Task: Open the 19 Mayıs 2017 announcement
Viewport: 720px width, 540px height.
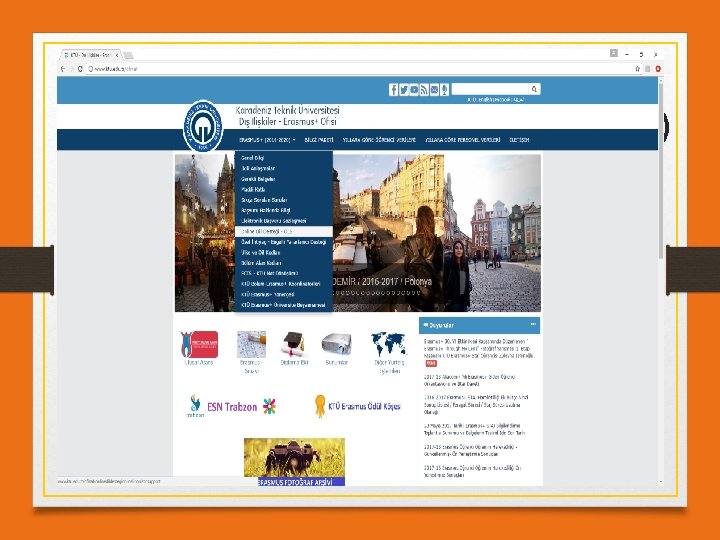Action: pyautogui.click(x=474, y=429)
